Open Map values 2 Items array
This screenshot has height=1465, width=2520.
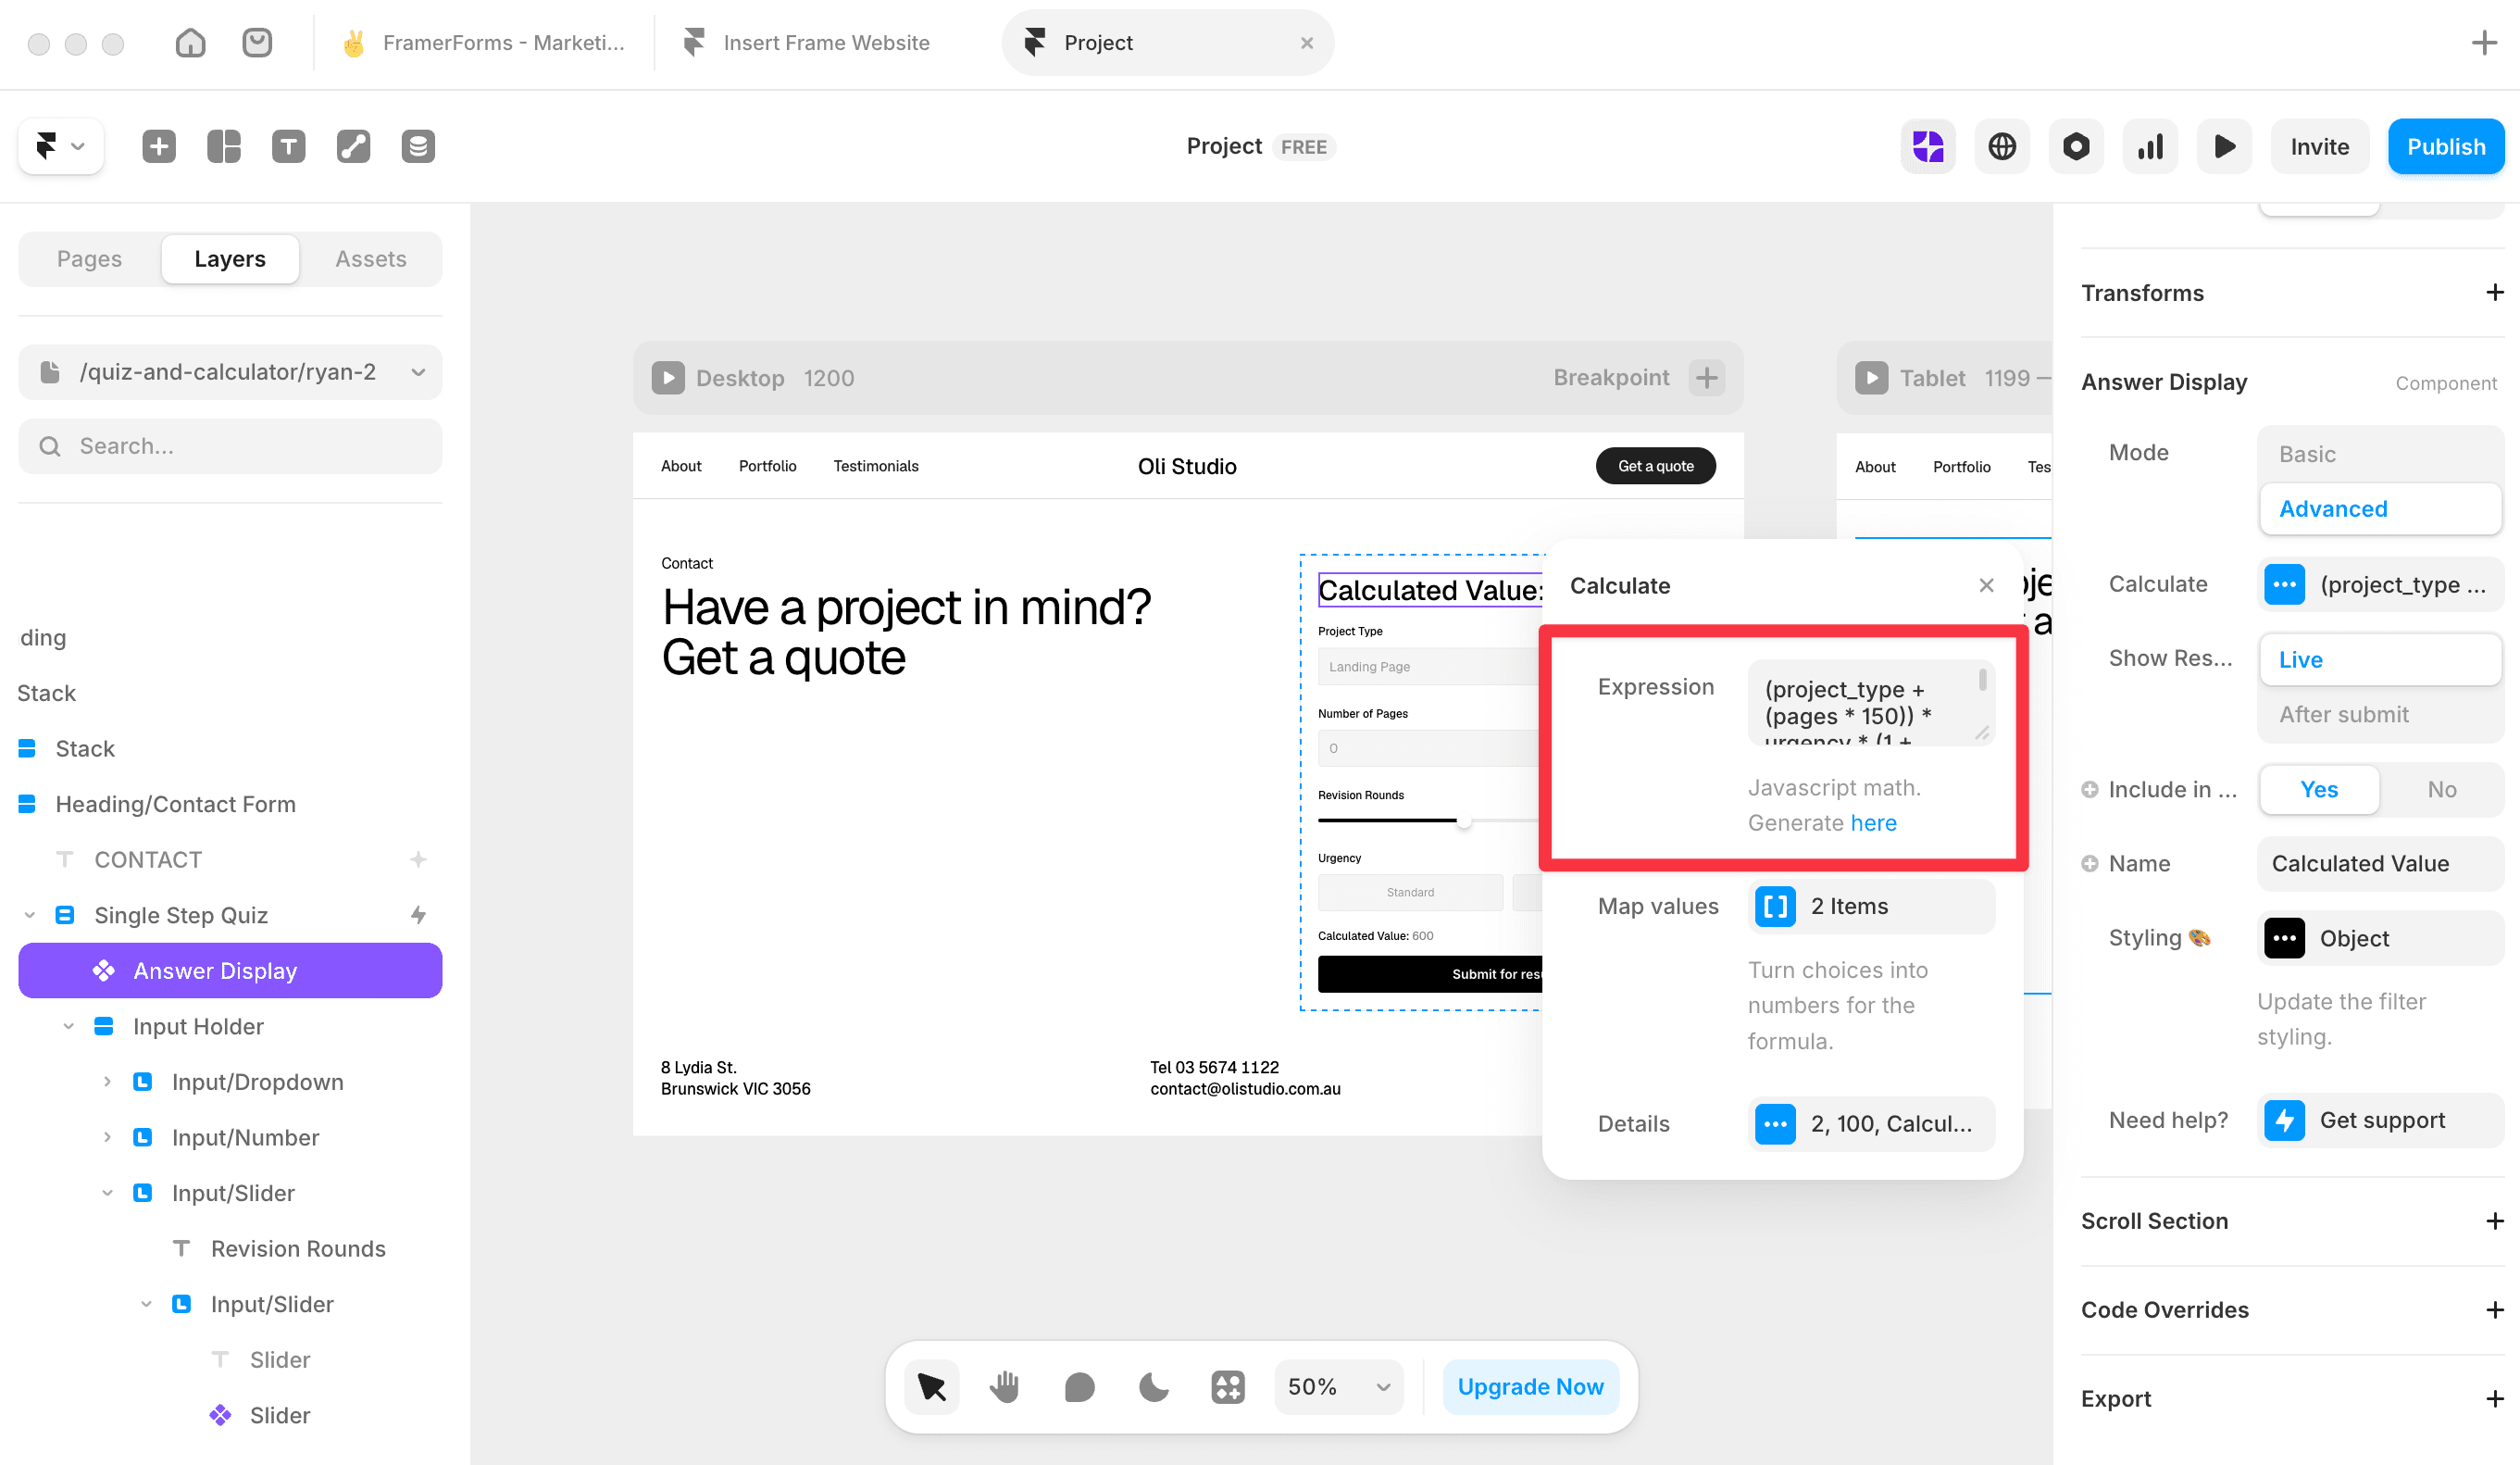[1871, 906]
